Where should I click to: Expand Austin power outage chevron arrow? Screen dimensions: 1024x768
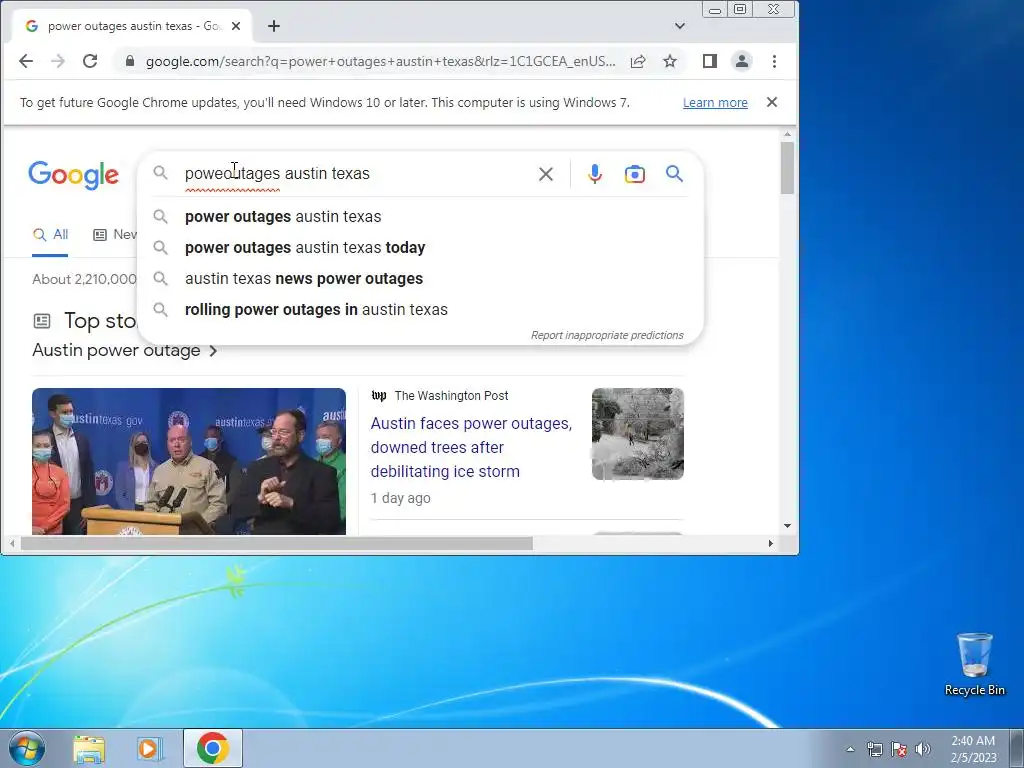tap(213, 351)
